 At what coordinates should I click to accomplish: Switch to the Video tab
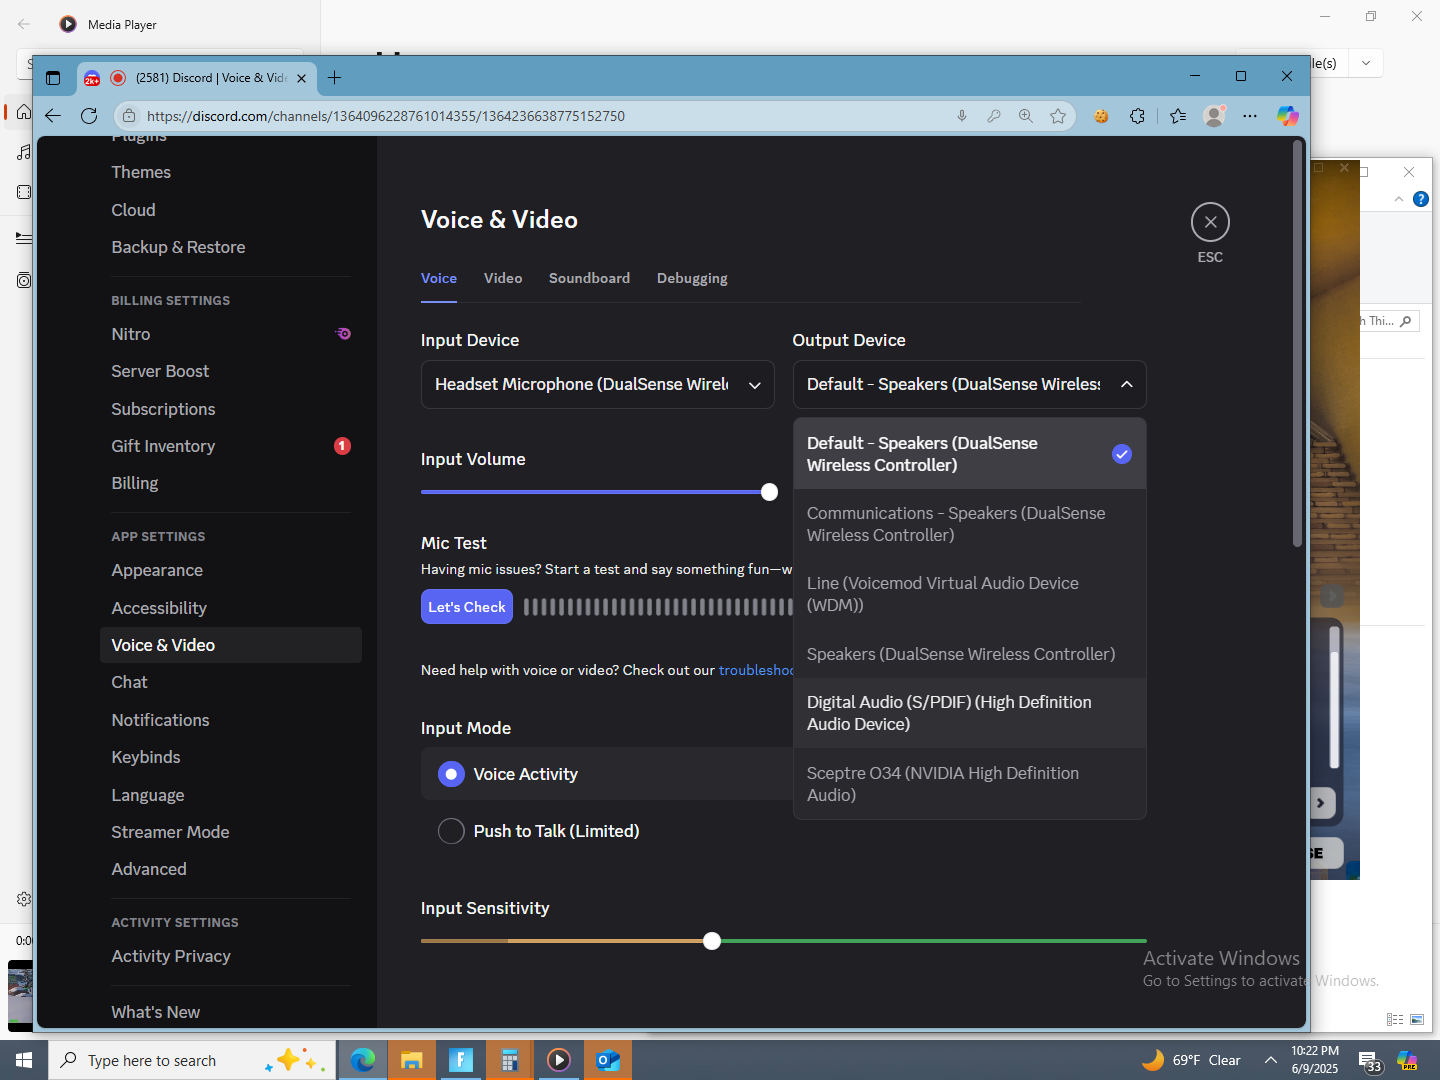[503, 278]
